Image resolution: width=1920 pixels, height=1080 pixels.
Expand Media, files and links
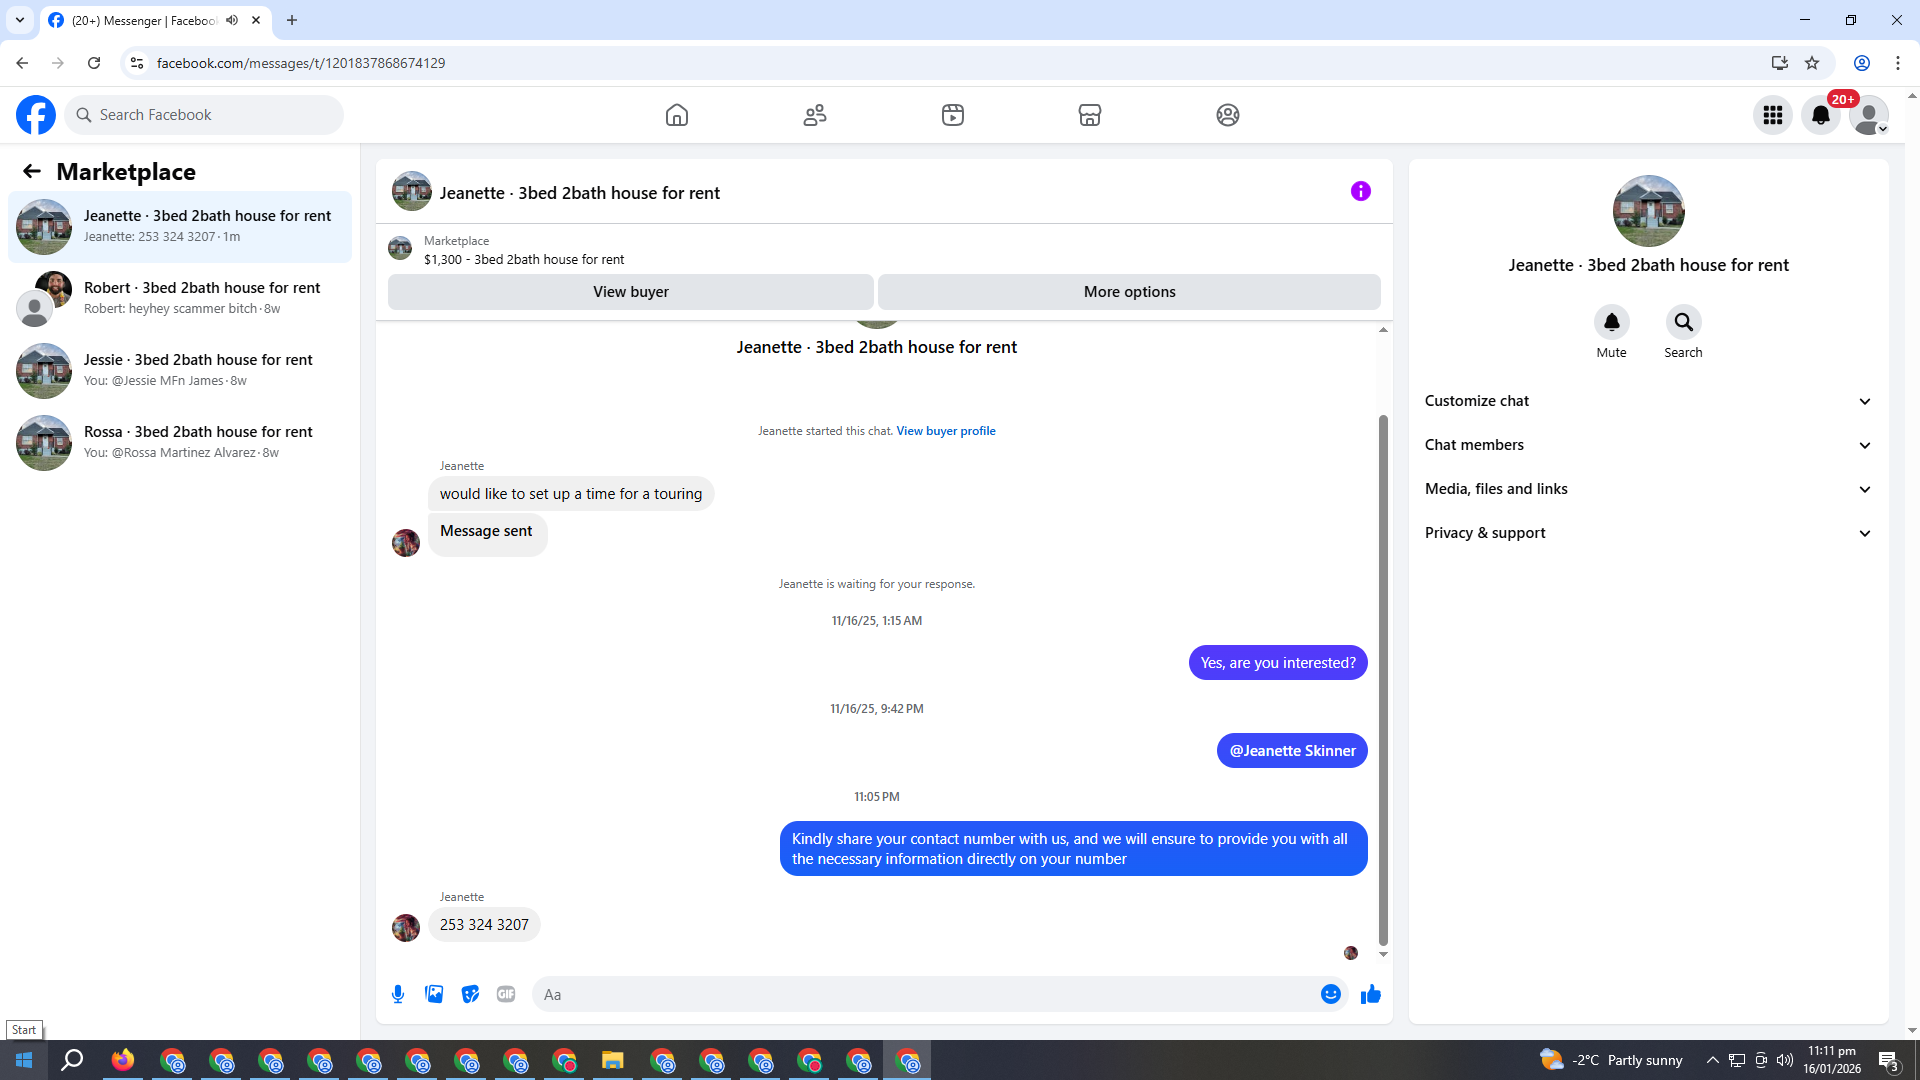1647,489
